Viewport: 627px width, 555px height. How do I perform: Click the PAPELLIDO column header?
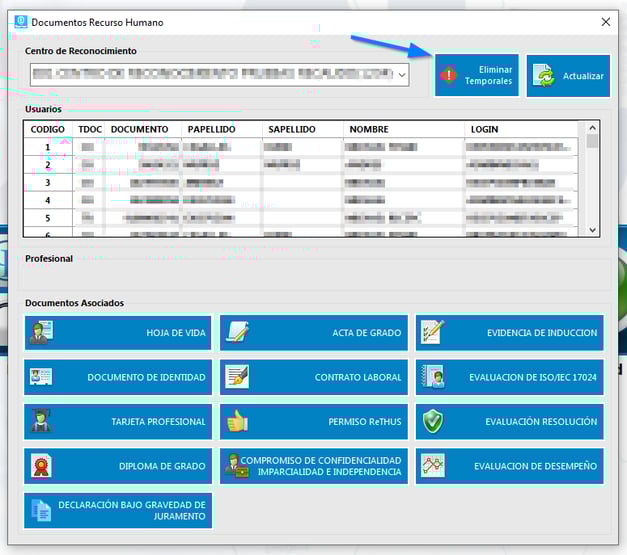(x=211, y=129)
